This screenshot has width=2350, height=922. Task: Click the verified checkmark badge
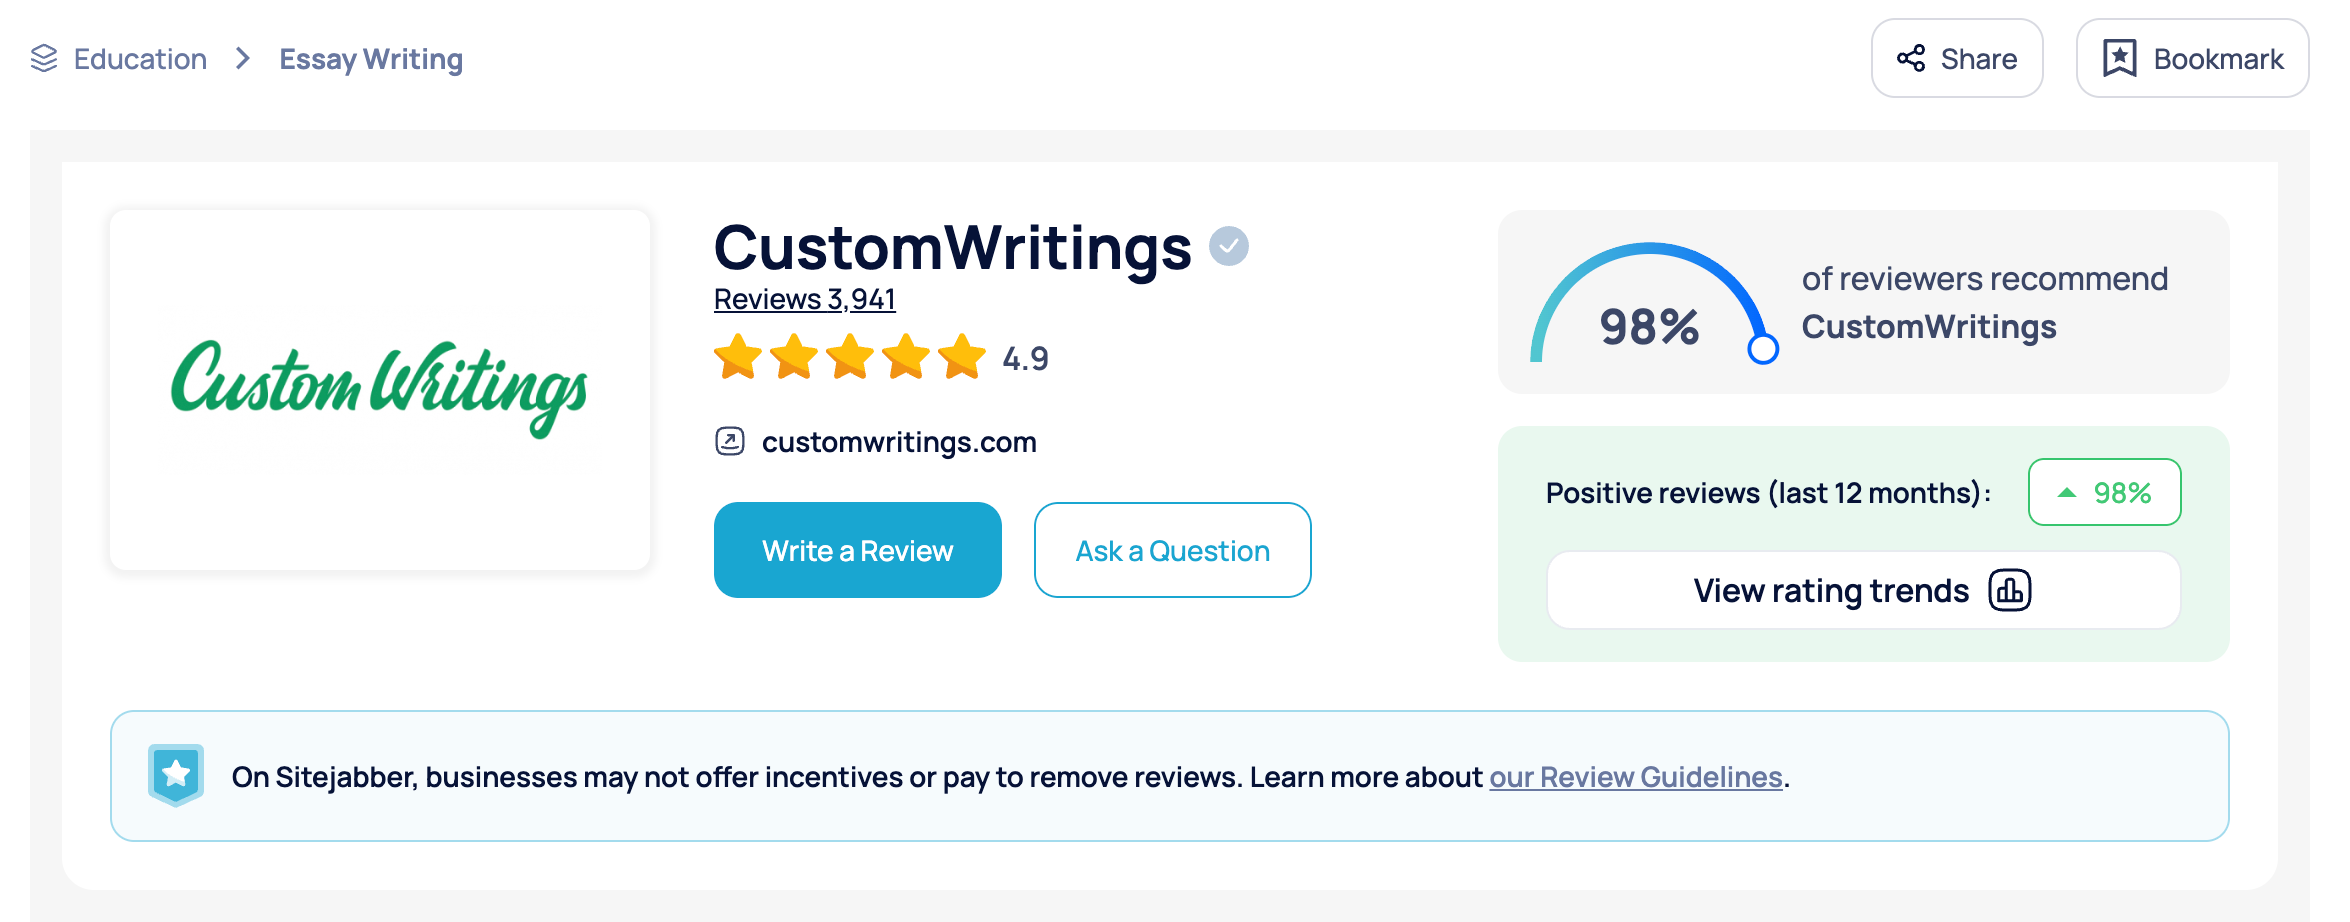click(x=1228, y=246)
